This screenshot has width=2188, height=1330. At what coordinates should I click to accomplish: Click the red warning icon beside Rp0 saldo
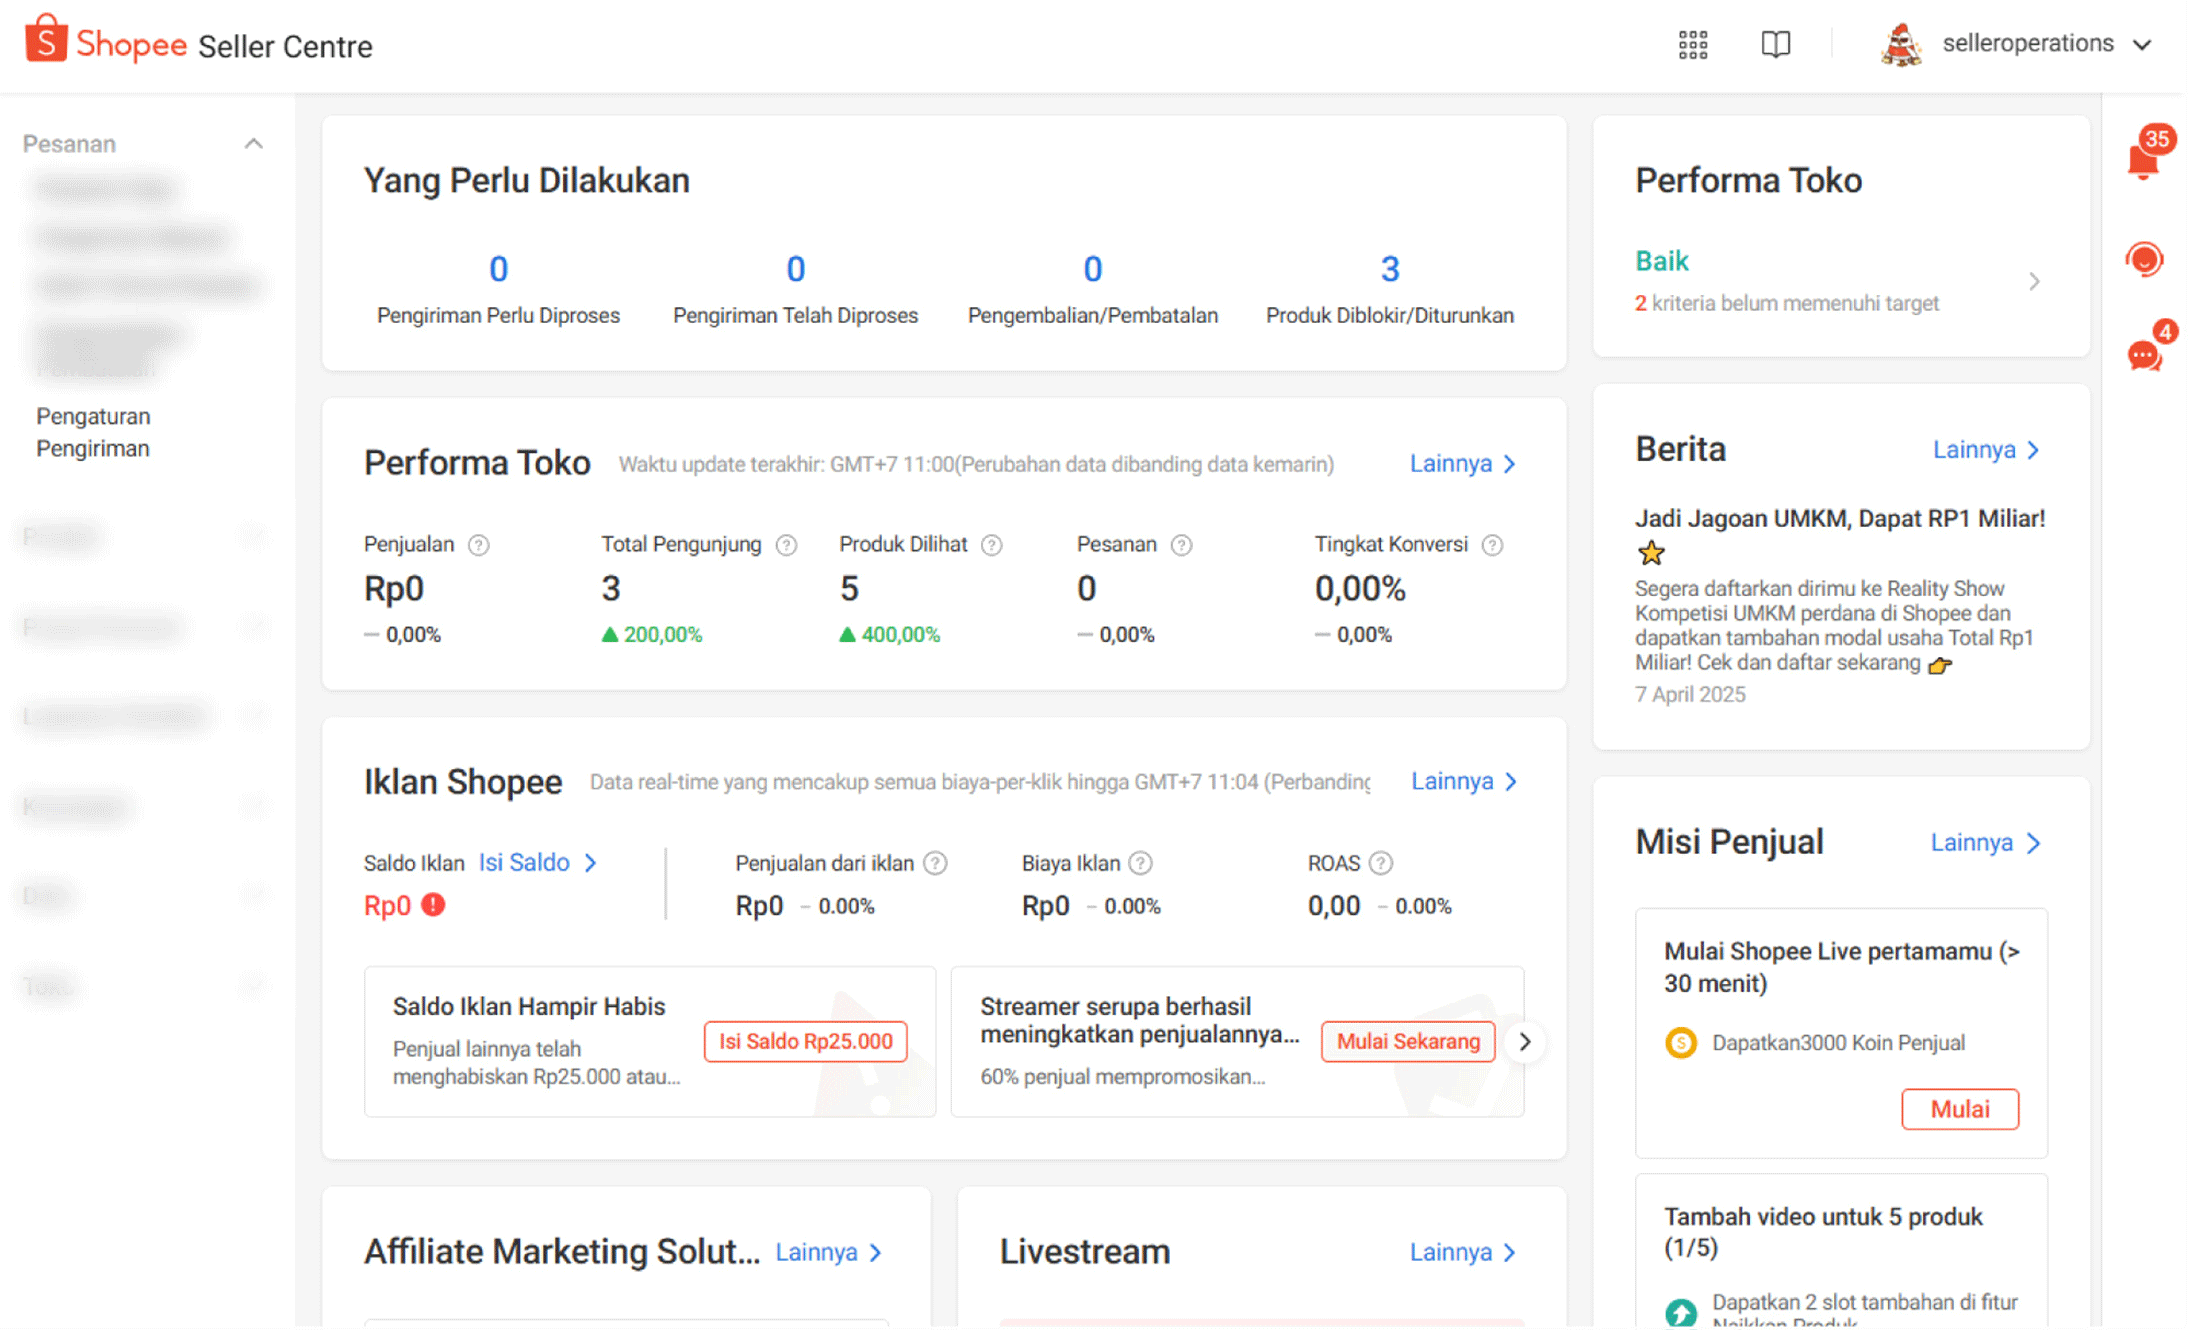click(433, 905)
